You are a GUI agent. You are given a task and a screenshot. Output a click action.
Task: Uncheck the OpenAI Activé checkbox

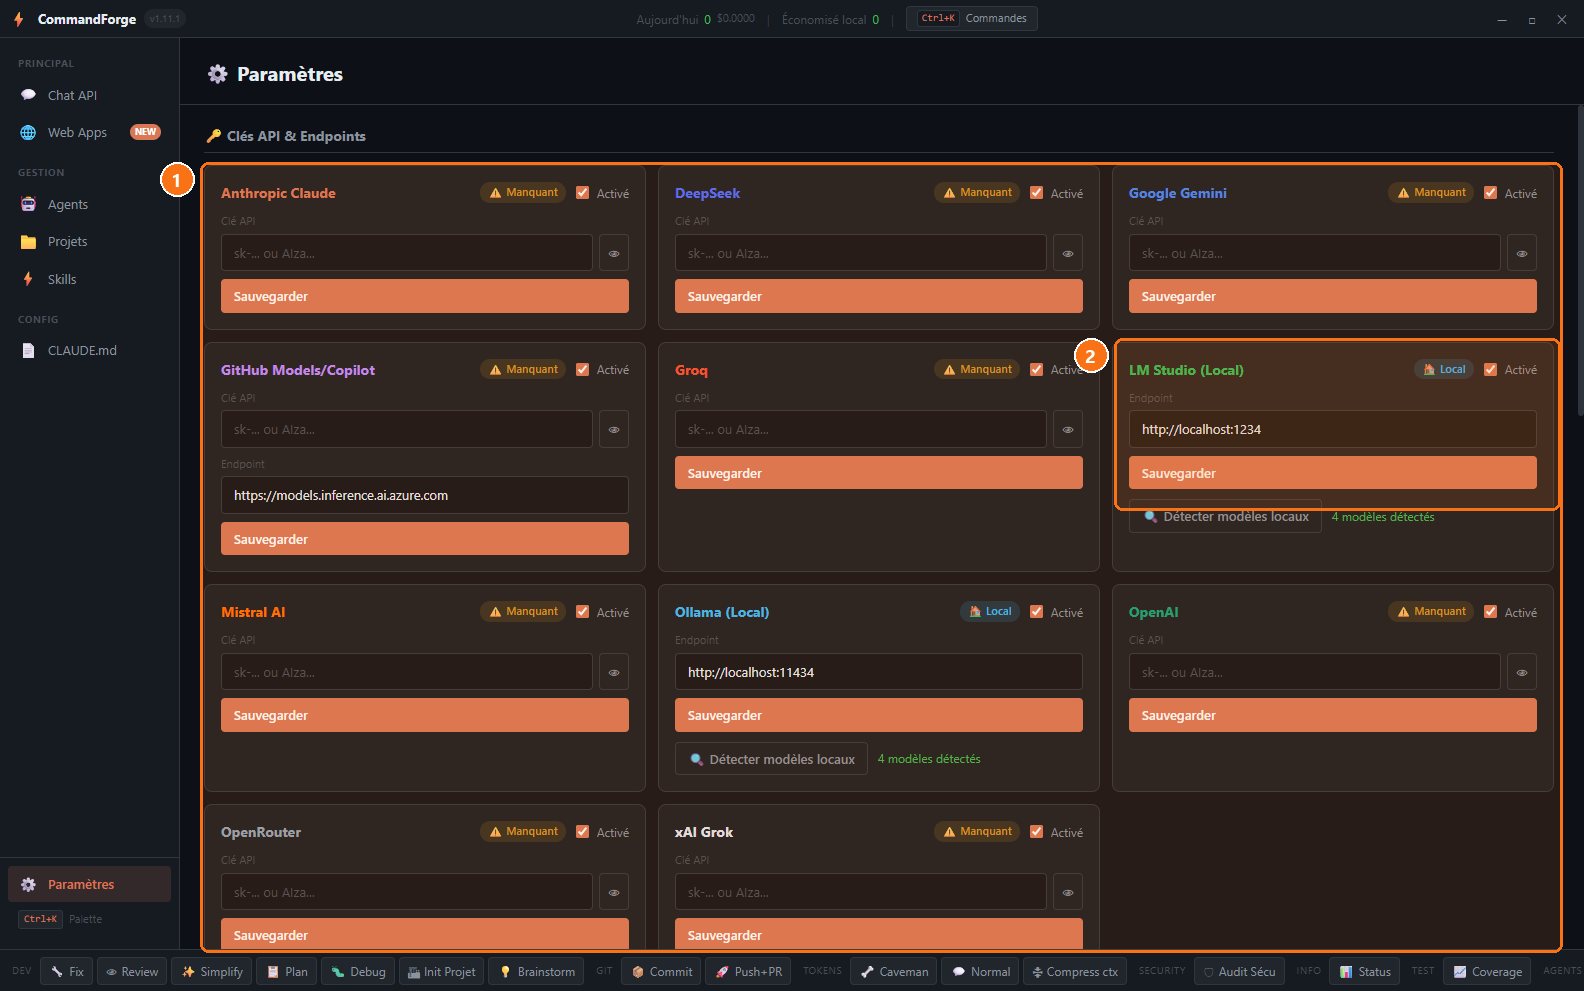coord(1491,612)
